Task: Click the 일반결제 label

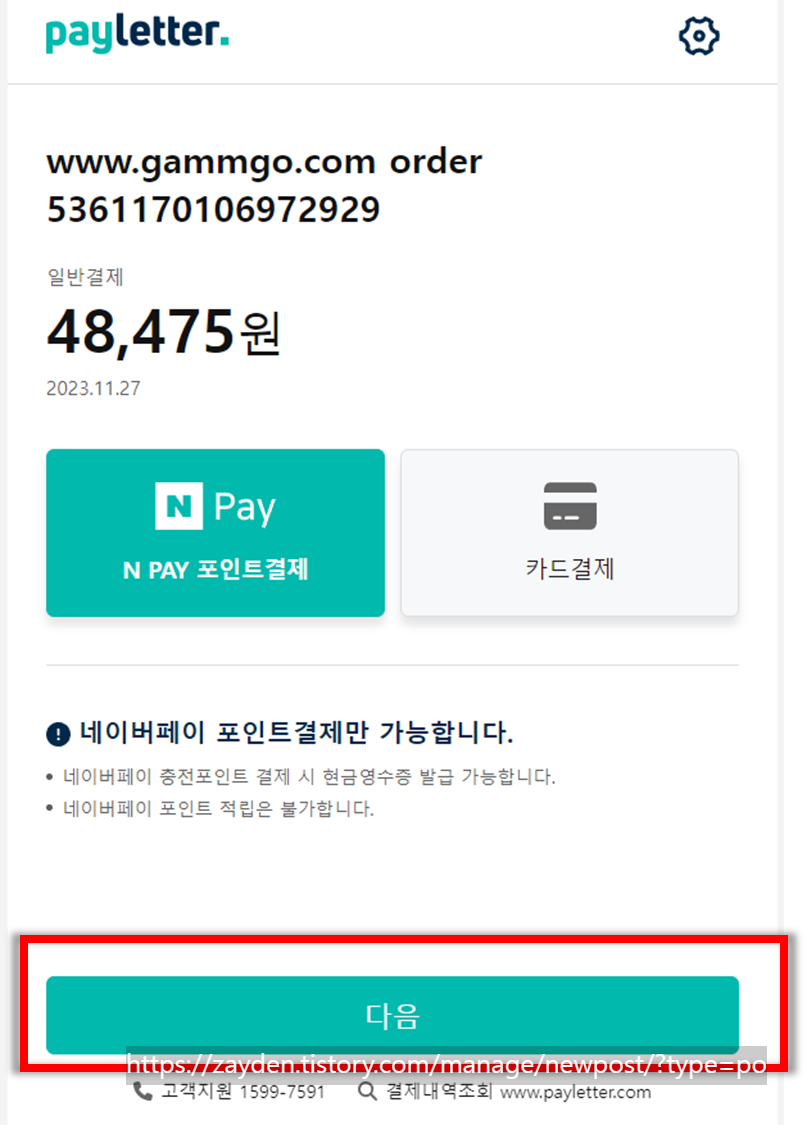Action: [85, 277]
